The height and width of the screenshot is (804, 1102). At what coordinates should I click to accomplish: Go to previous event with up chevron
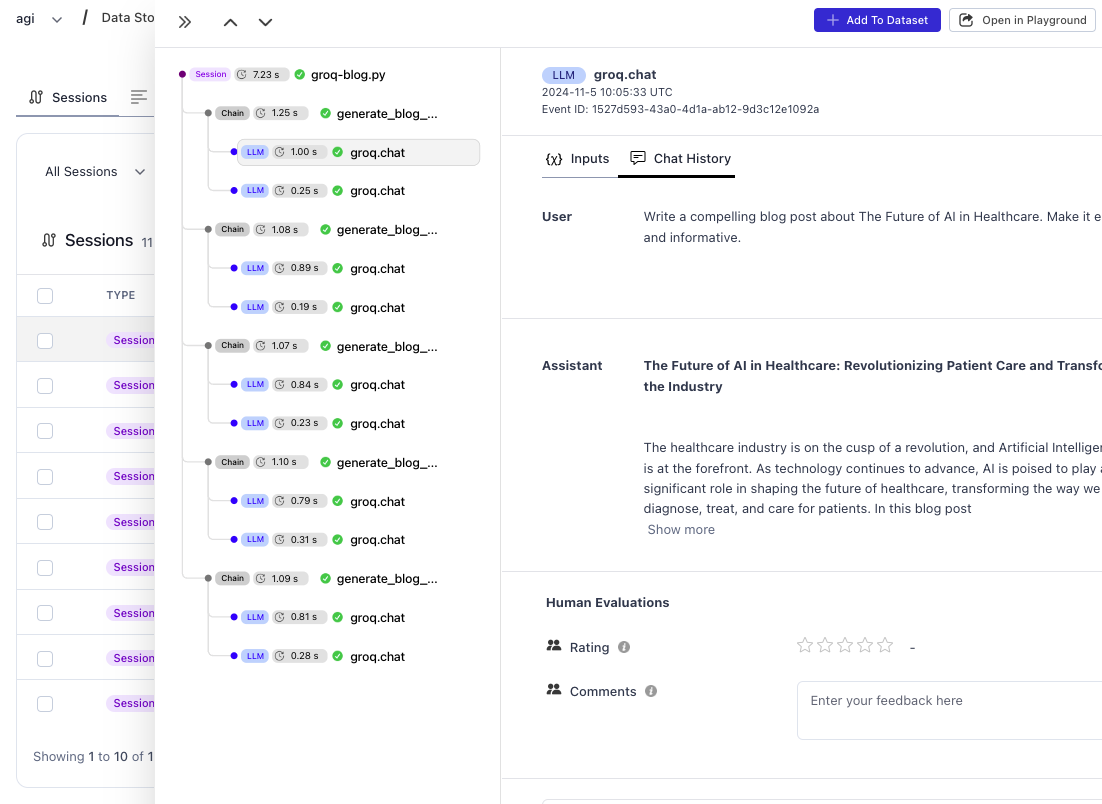tap(231, 22)
